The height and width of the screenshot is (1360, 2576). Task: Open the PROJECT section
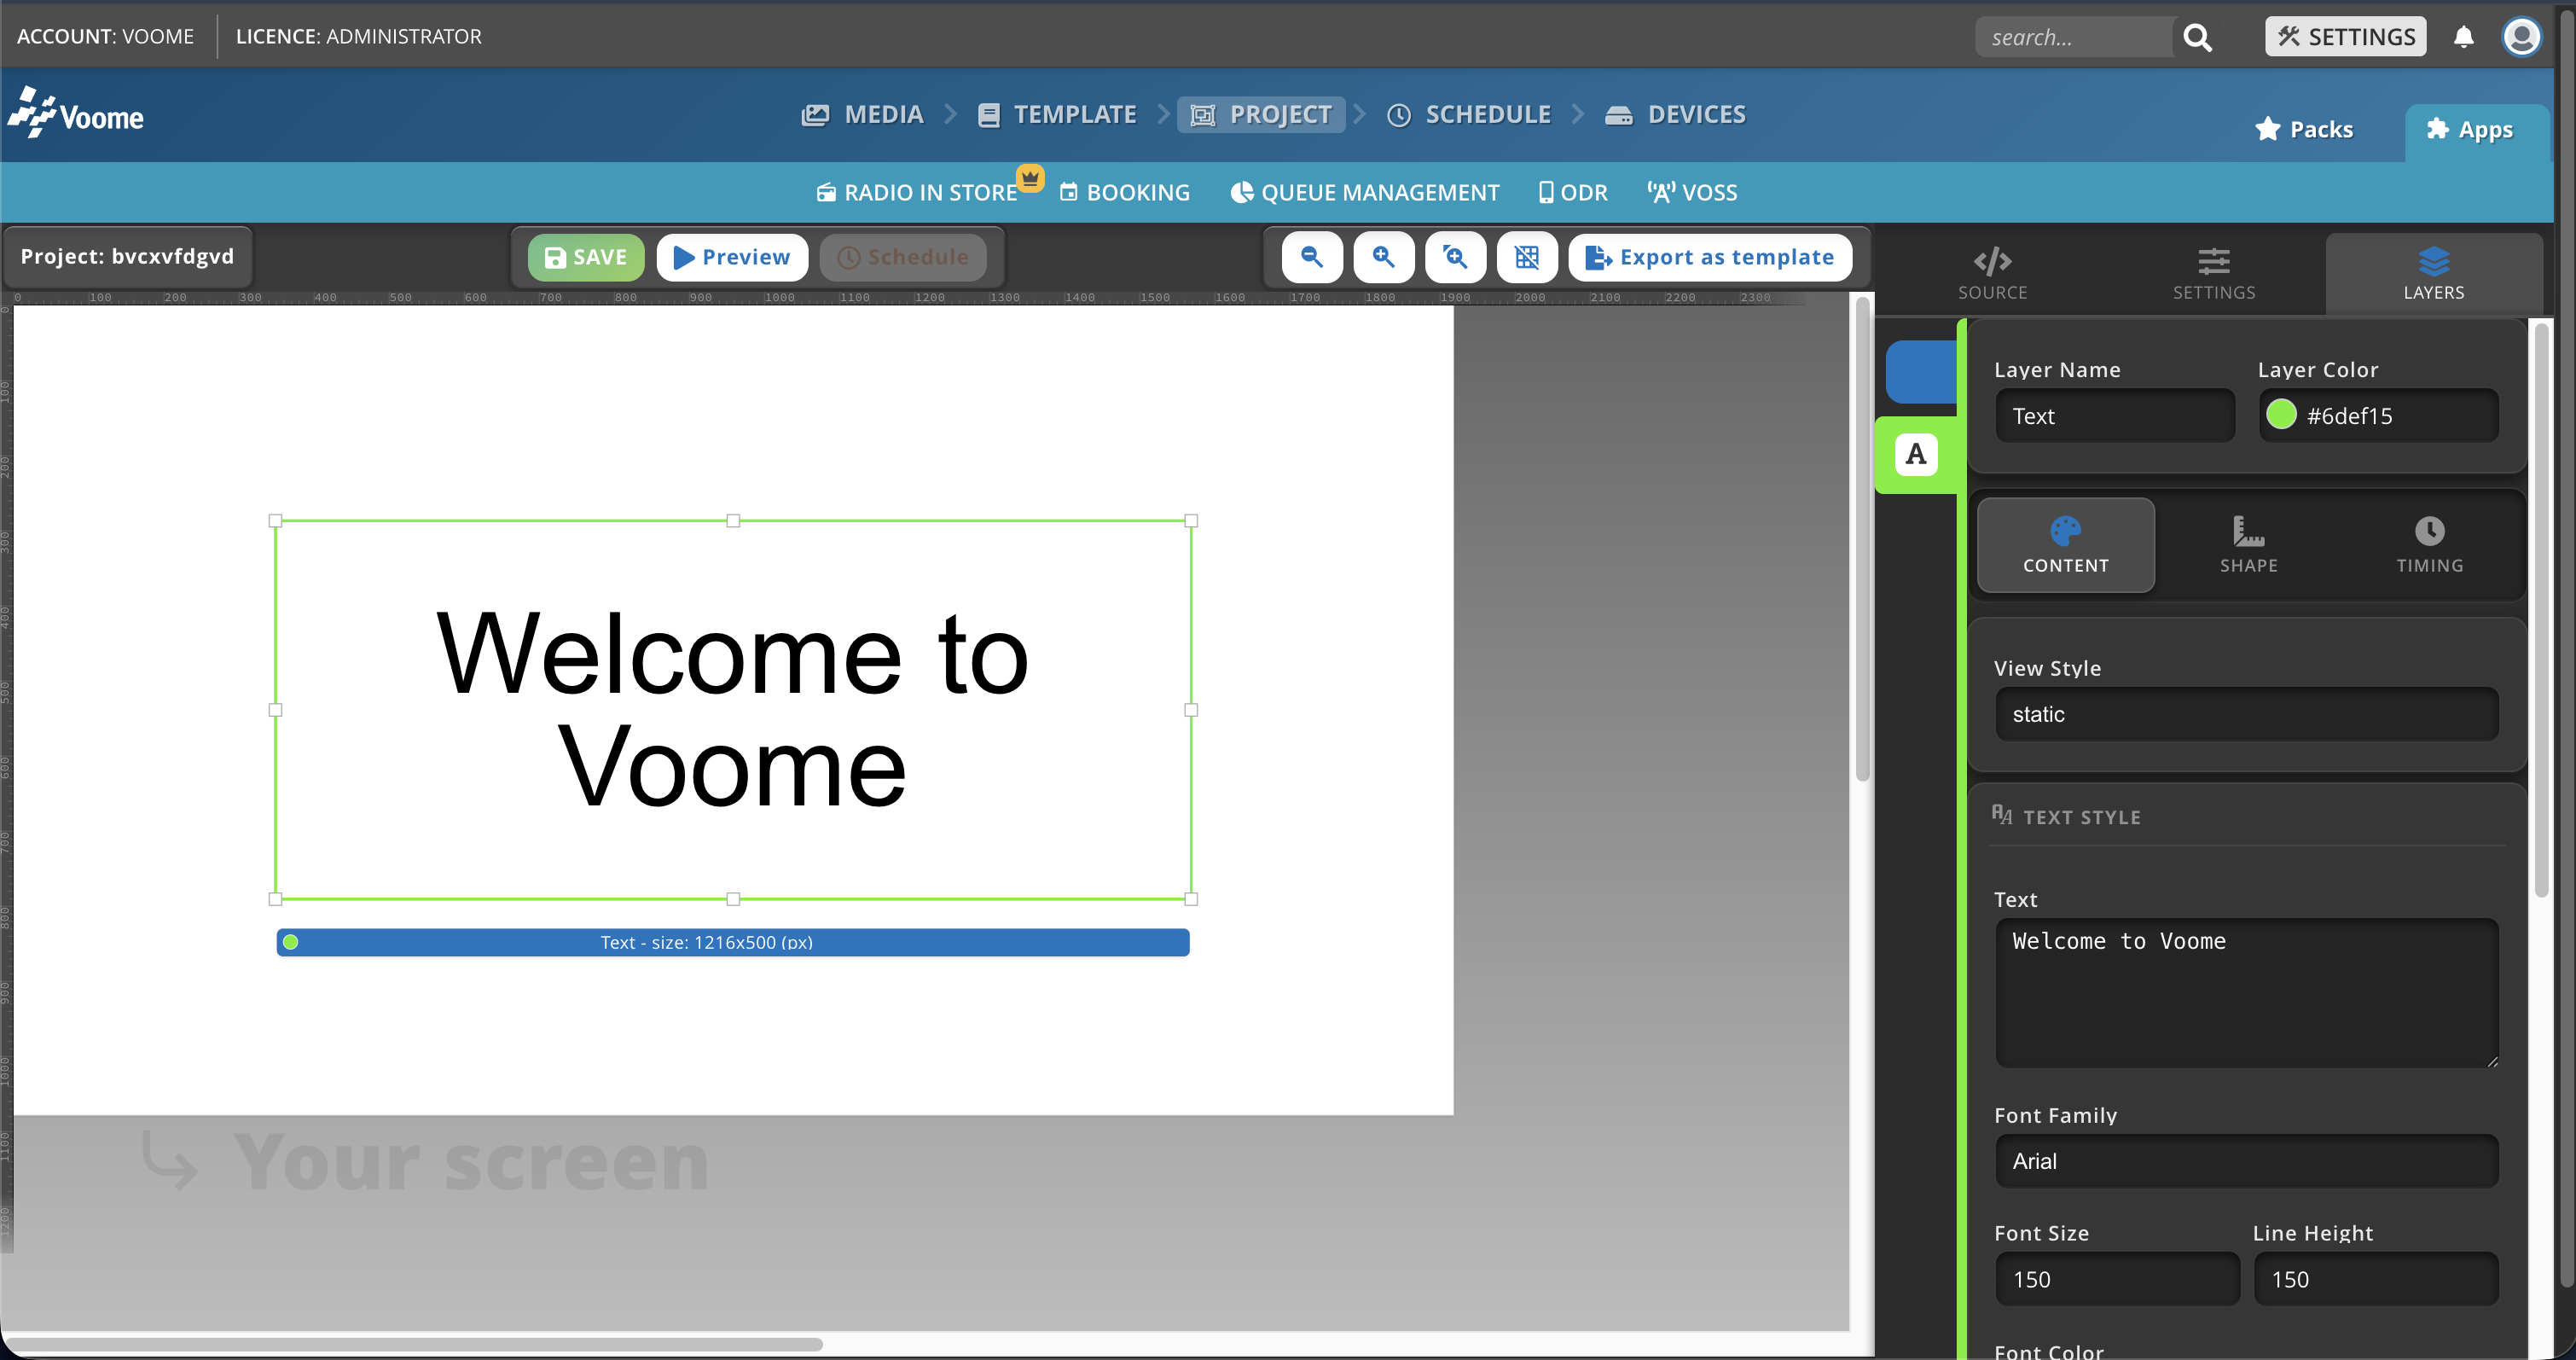[x=1260, y=115]
